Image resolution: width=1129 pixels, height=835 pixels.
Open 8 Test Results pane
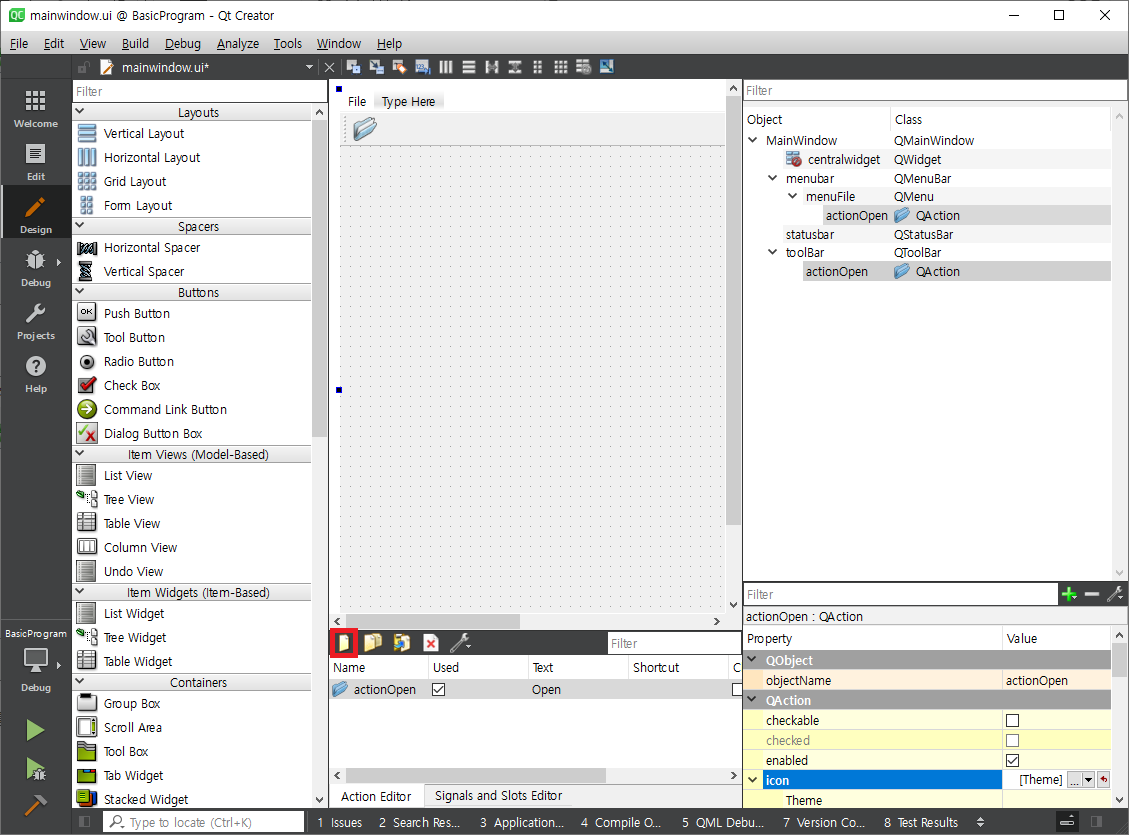(921, 823)
